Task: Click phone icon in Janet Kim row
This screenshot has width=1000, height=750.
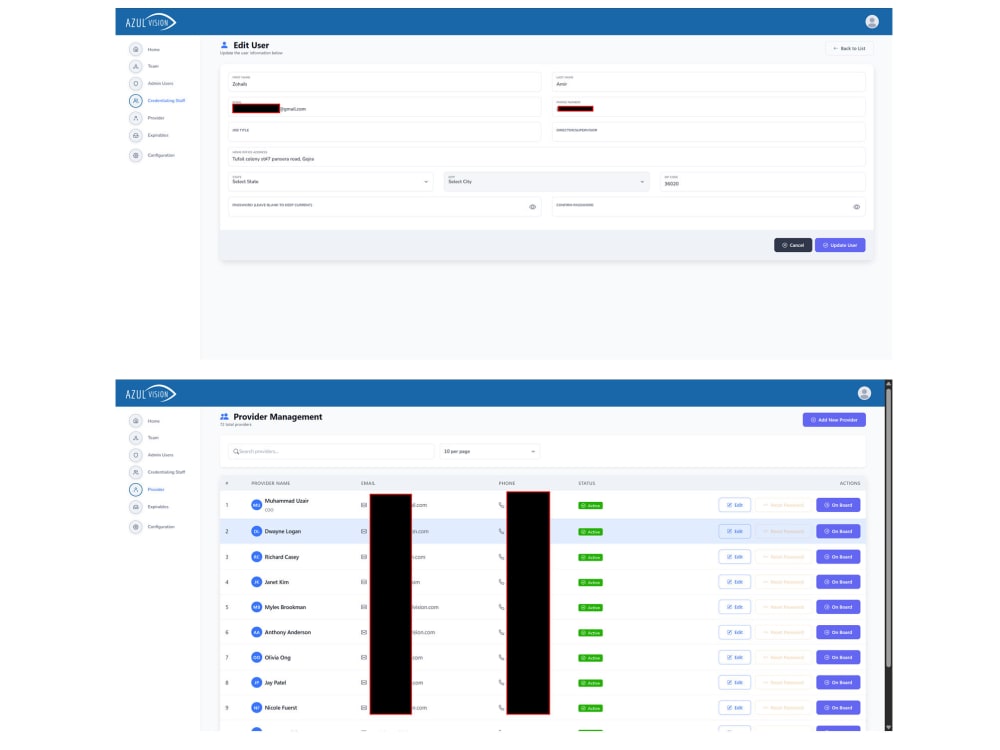Action: coord(501,582)
